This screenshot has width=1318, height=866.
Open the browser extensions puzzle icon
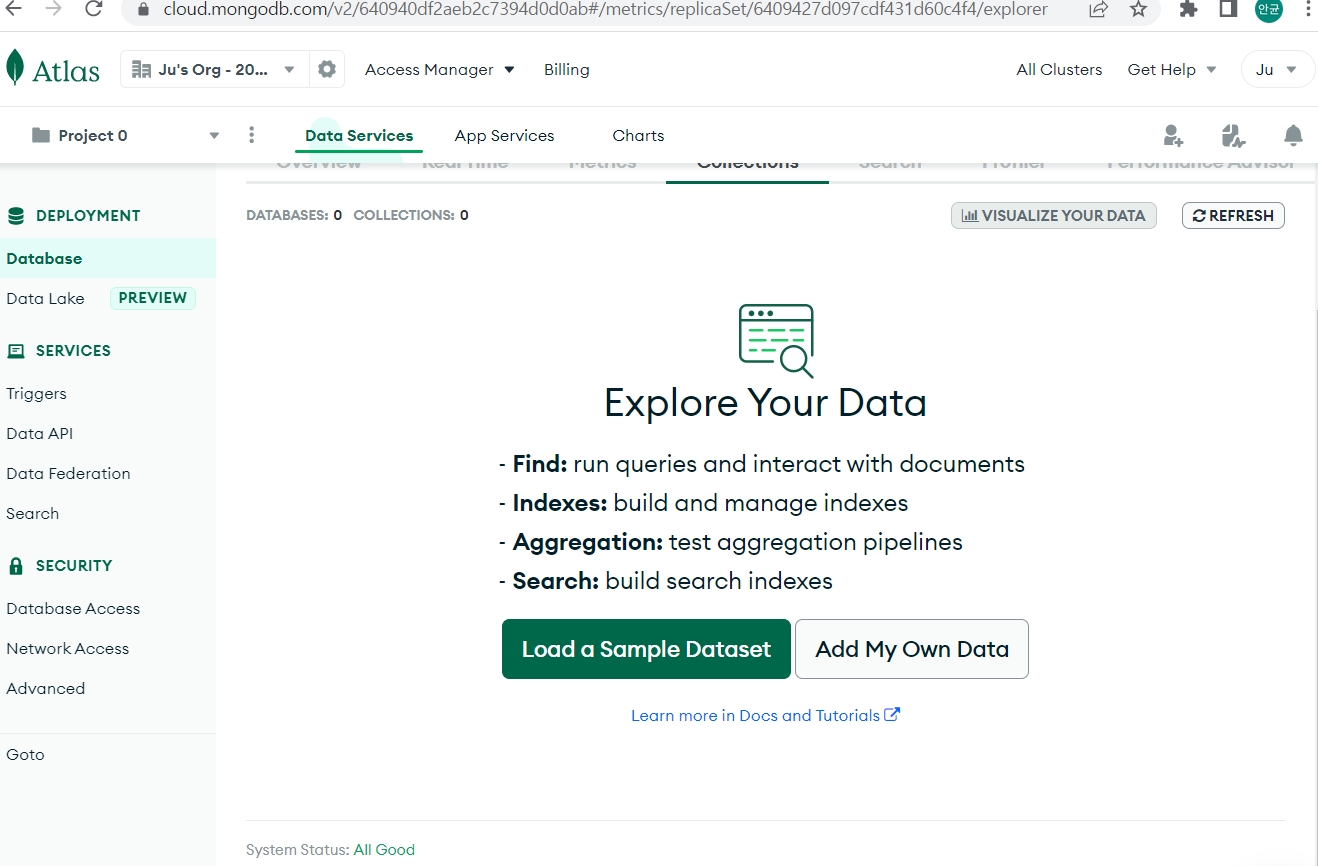[1188, 9]
